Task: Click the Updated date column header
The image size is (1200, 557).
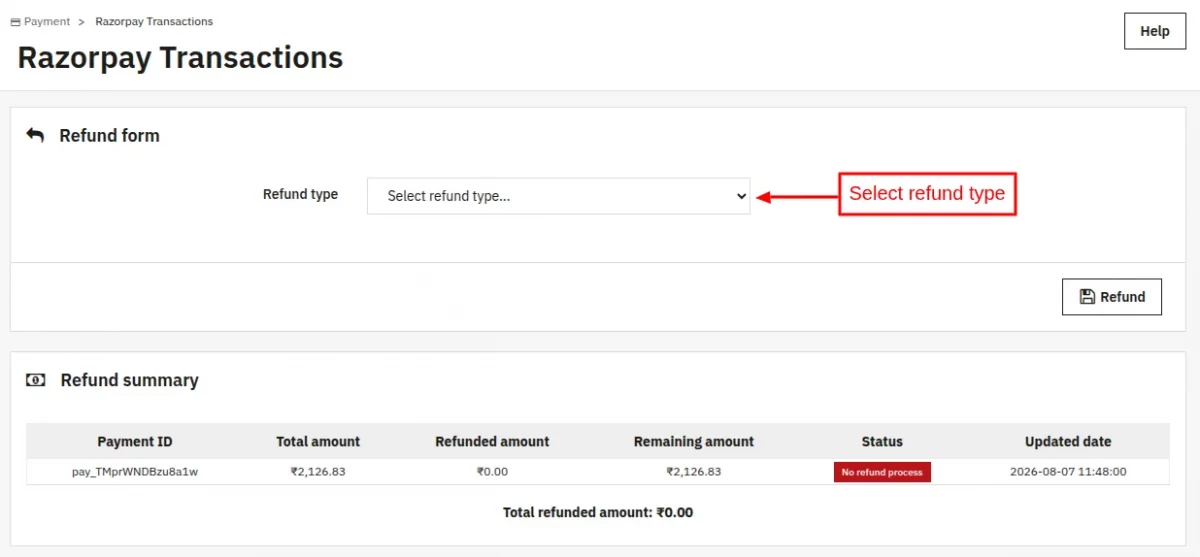Action: [1068, 441]
